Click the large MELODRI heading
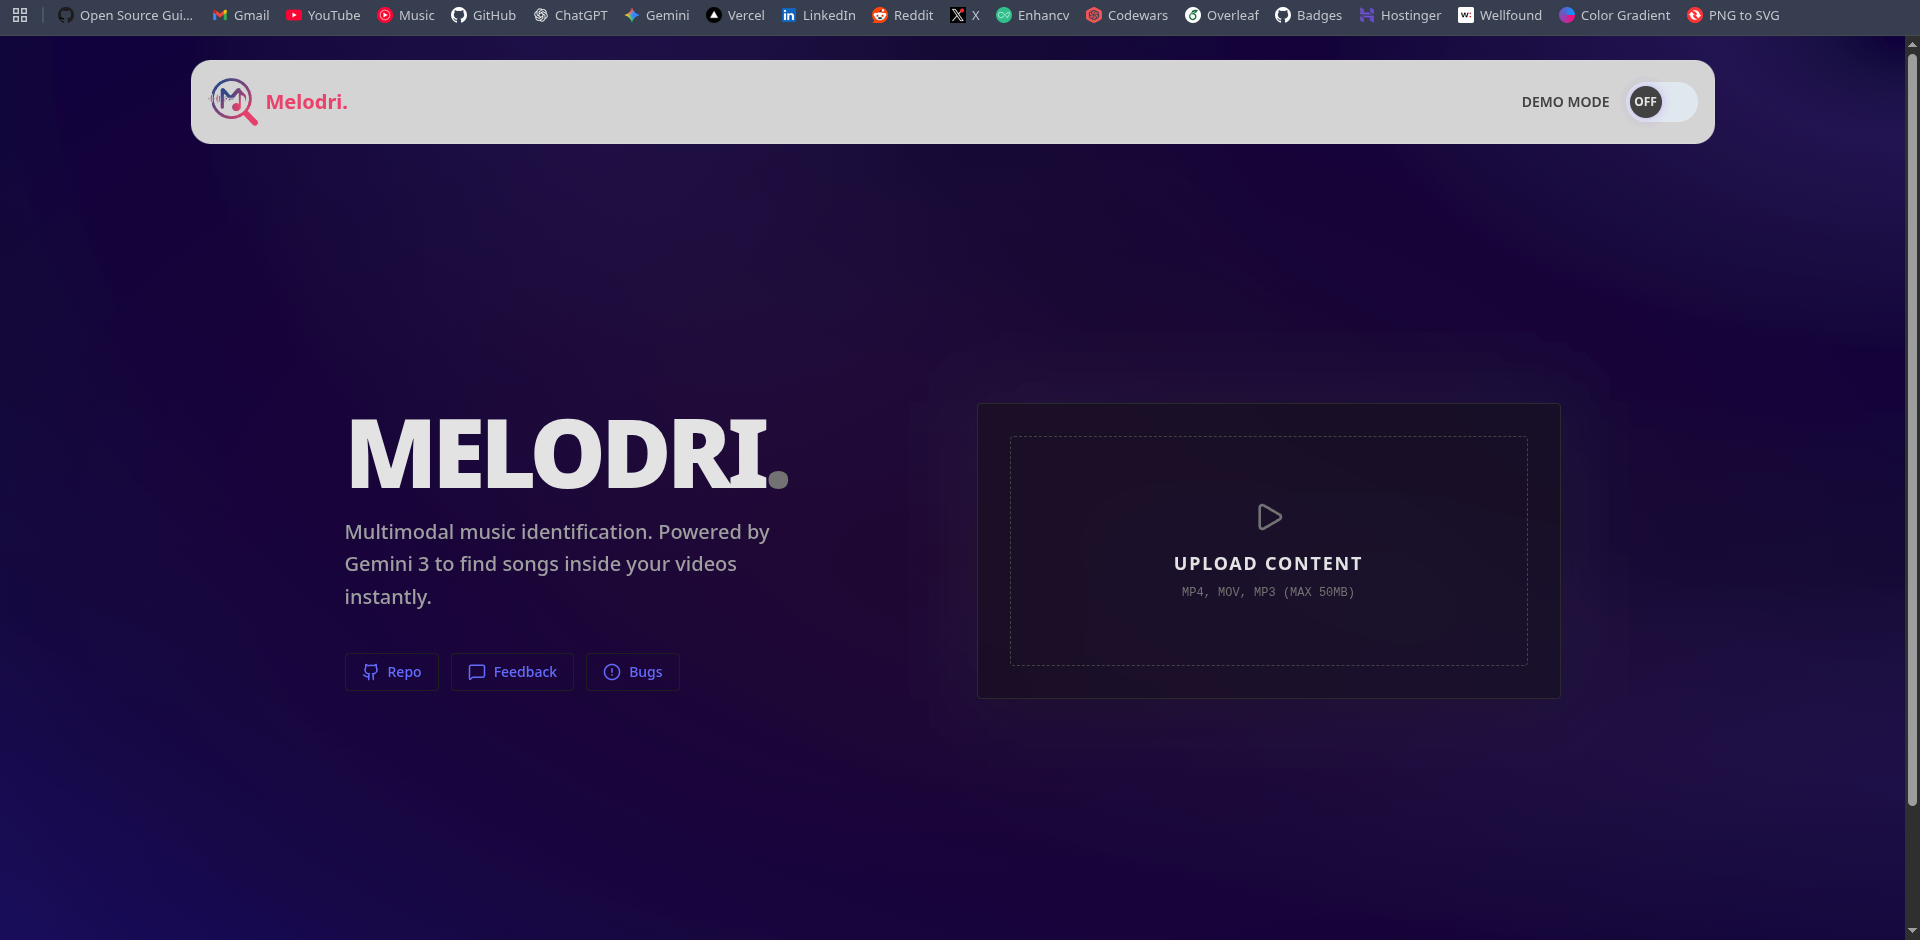1920x940 pixels. [x=568, y=455]
